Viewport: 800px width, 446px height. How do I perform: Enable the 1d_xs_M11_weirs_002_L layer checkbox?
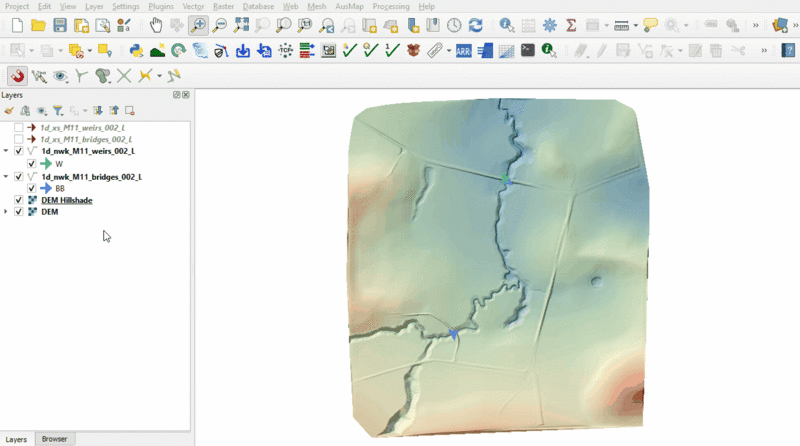18,128
